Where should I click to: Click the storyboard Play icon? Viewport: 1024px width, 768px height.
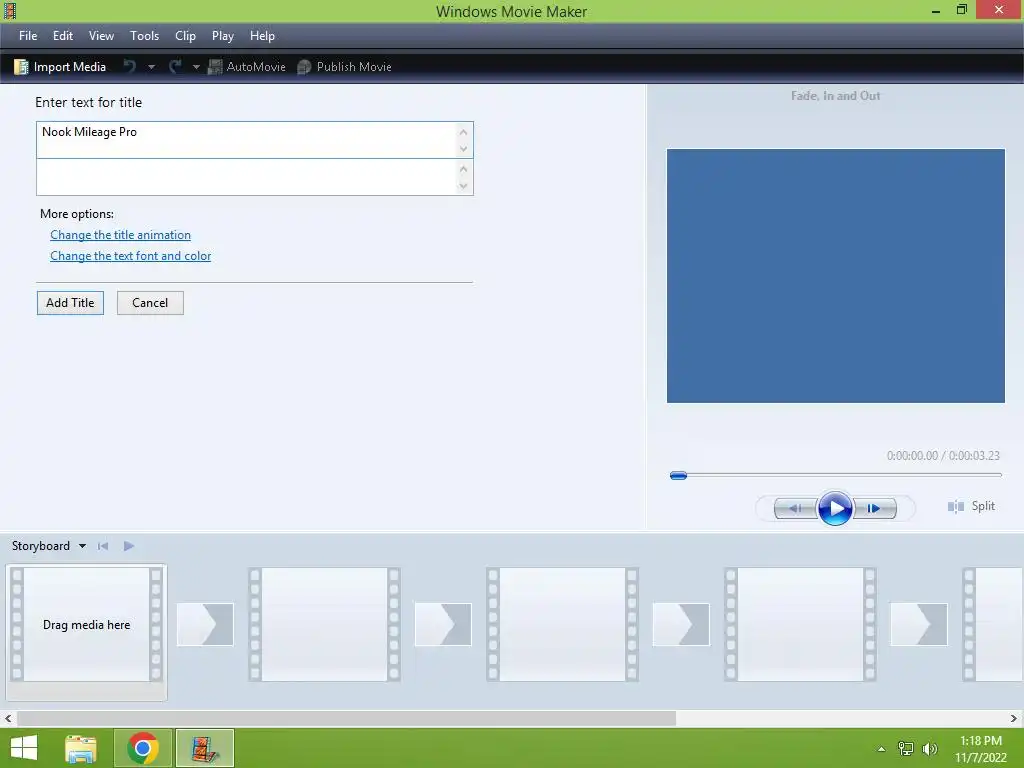tap(129, 546)
